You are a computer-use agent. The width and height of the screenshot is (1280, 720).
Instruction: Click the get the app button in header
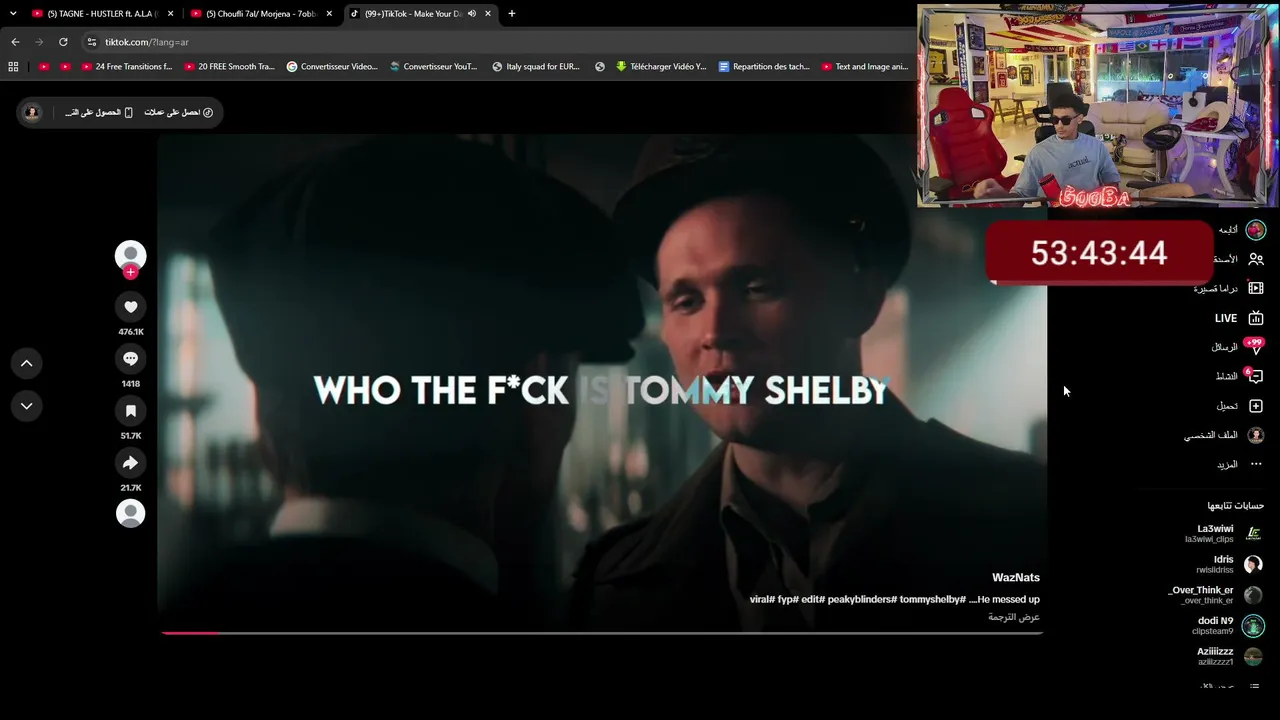99,112
